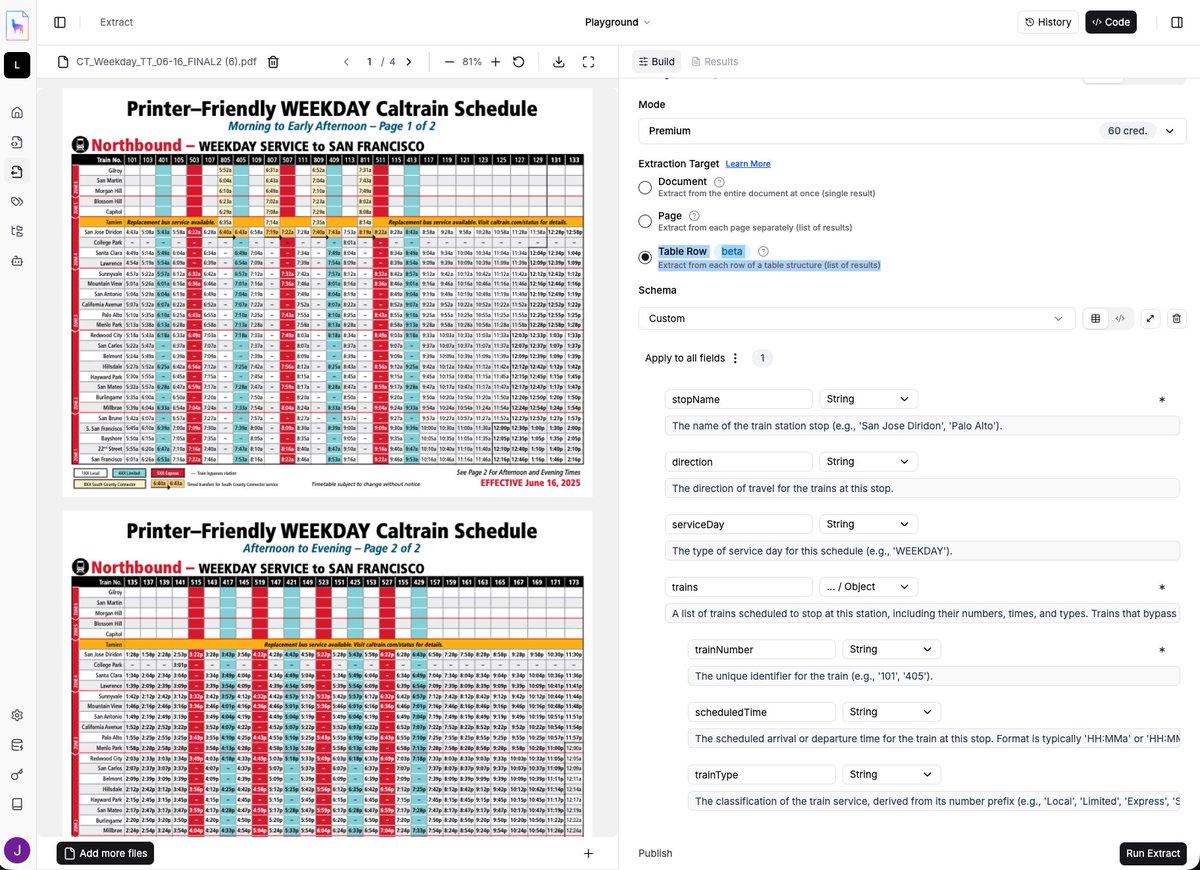Delete the uploaded PDF via trash icon
The width and height of the screenshot is (1200, 870).
[x=273, y=61]
